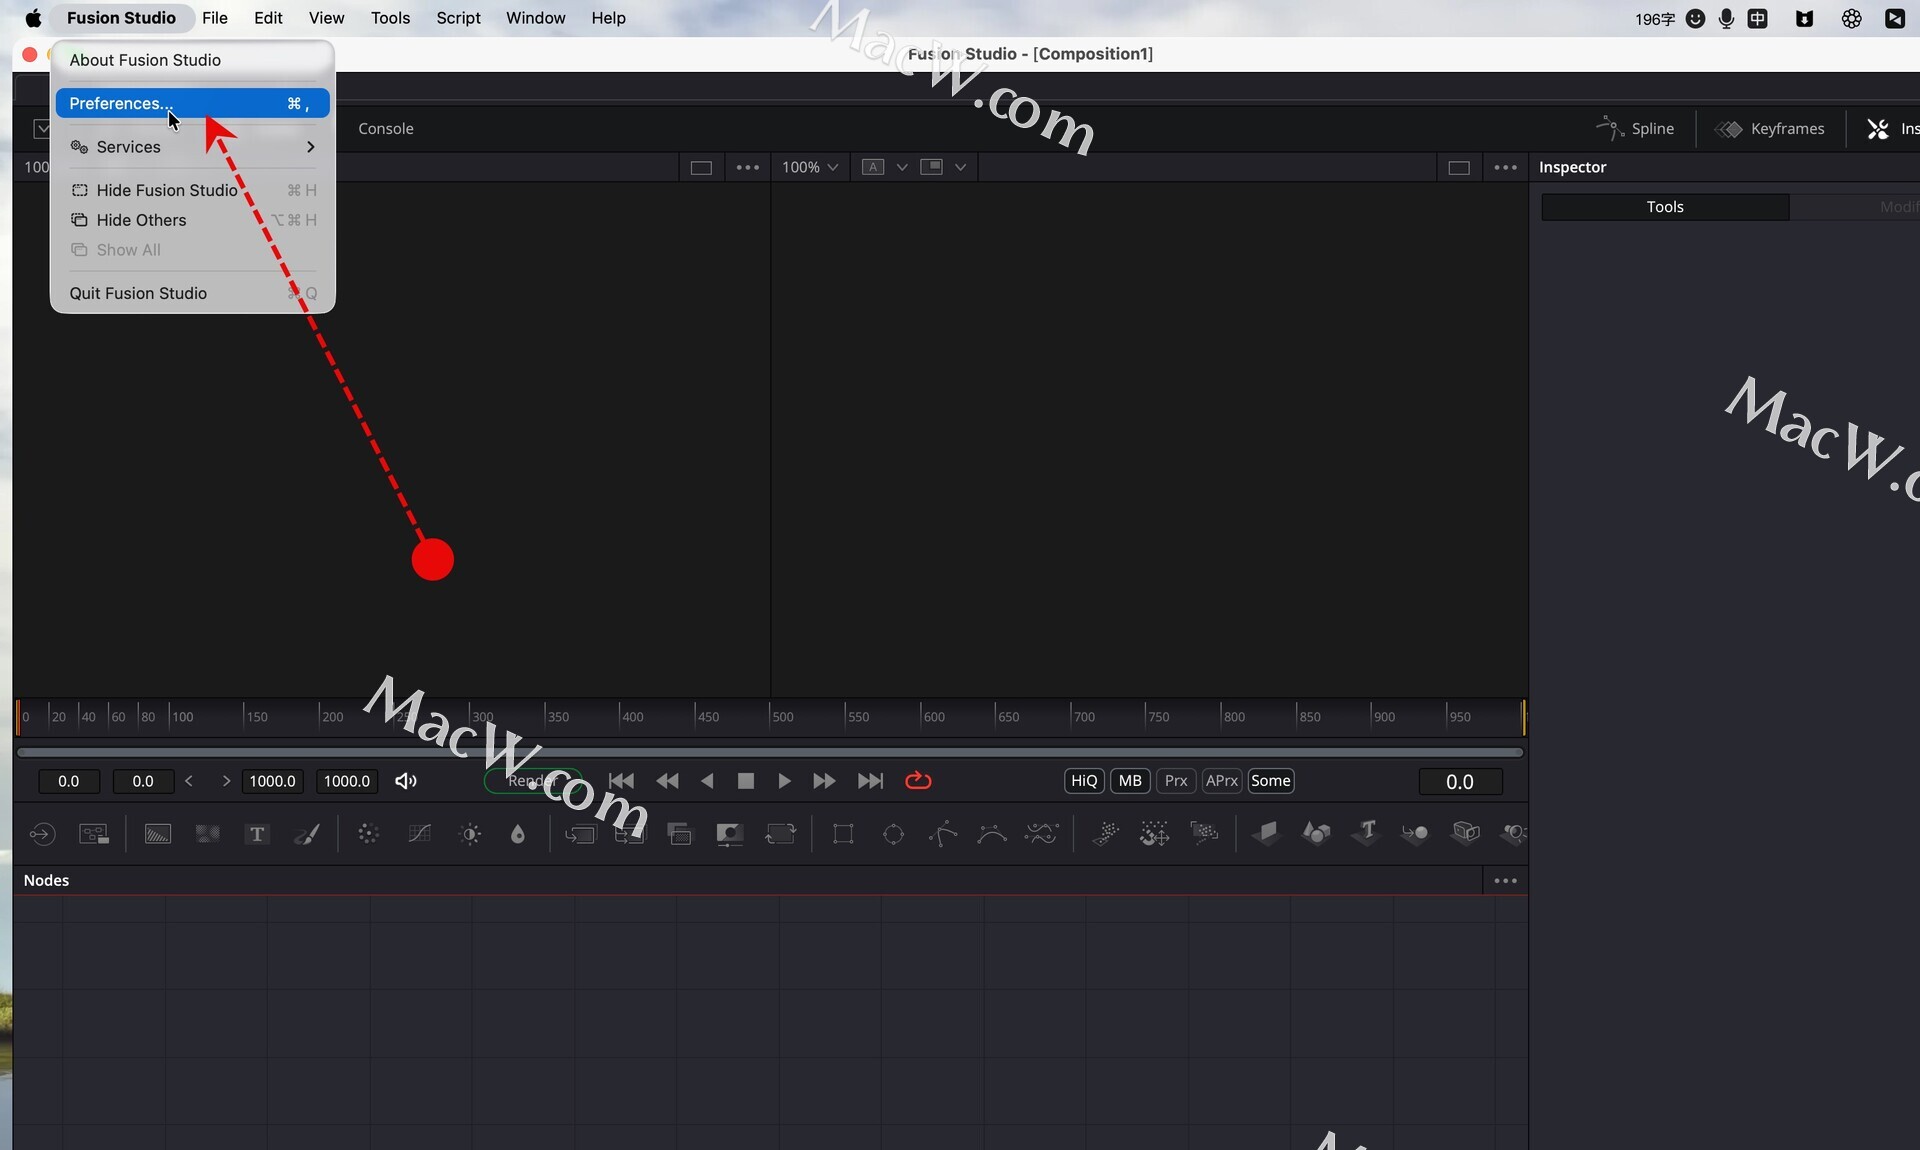
Task: Toggle the red loop playback button
Action: pos(918,781)
